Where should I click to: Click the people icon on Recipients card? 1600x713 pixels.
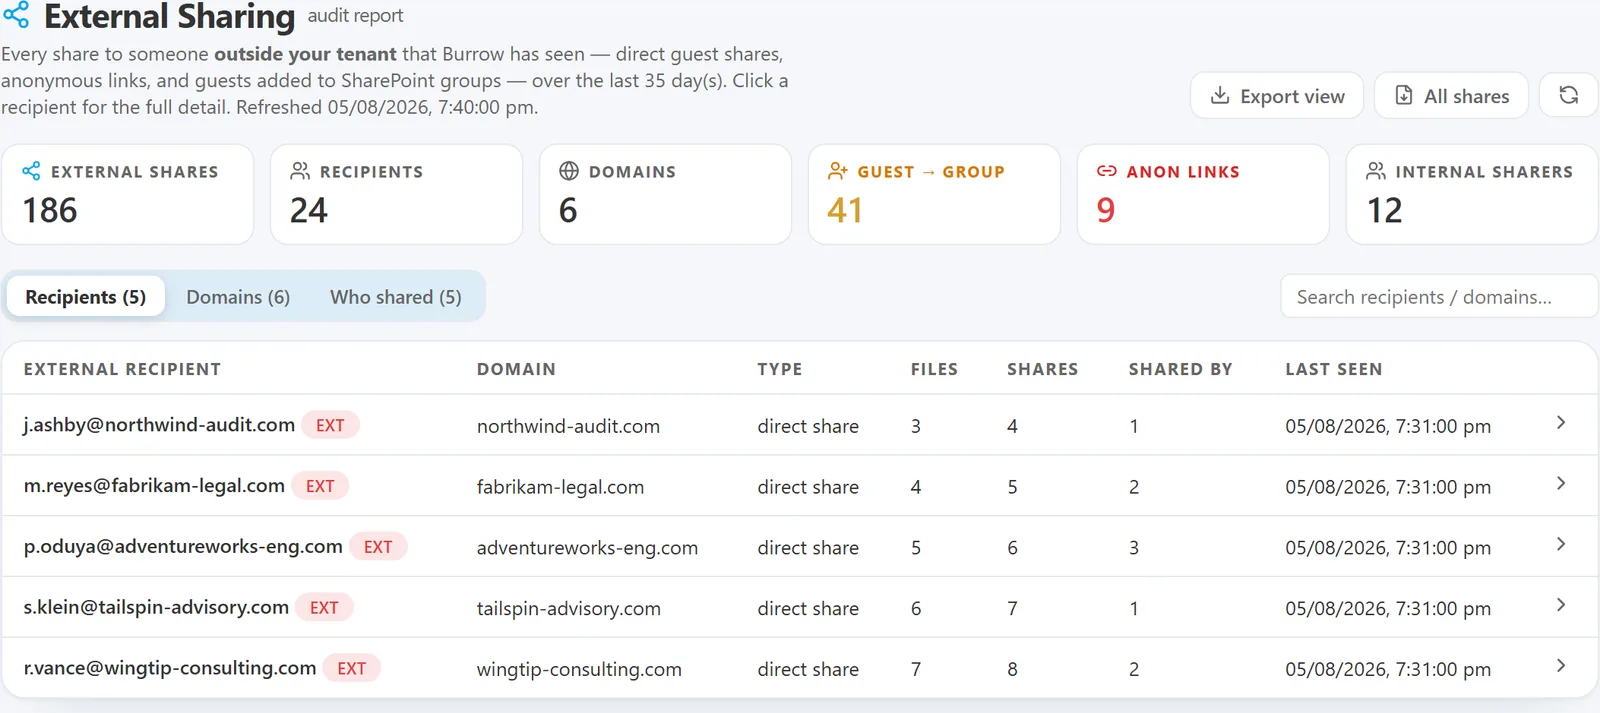pos(300,171)
